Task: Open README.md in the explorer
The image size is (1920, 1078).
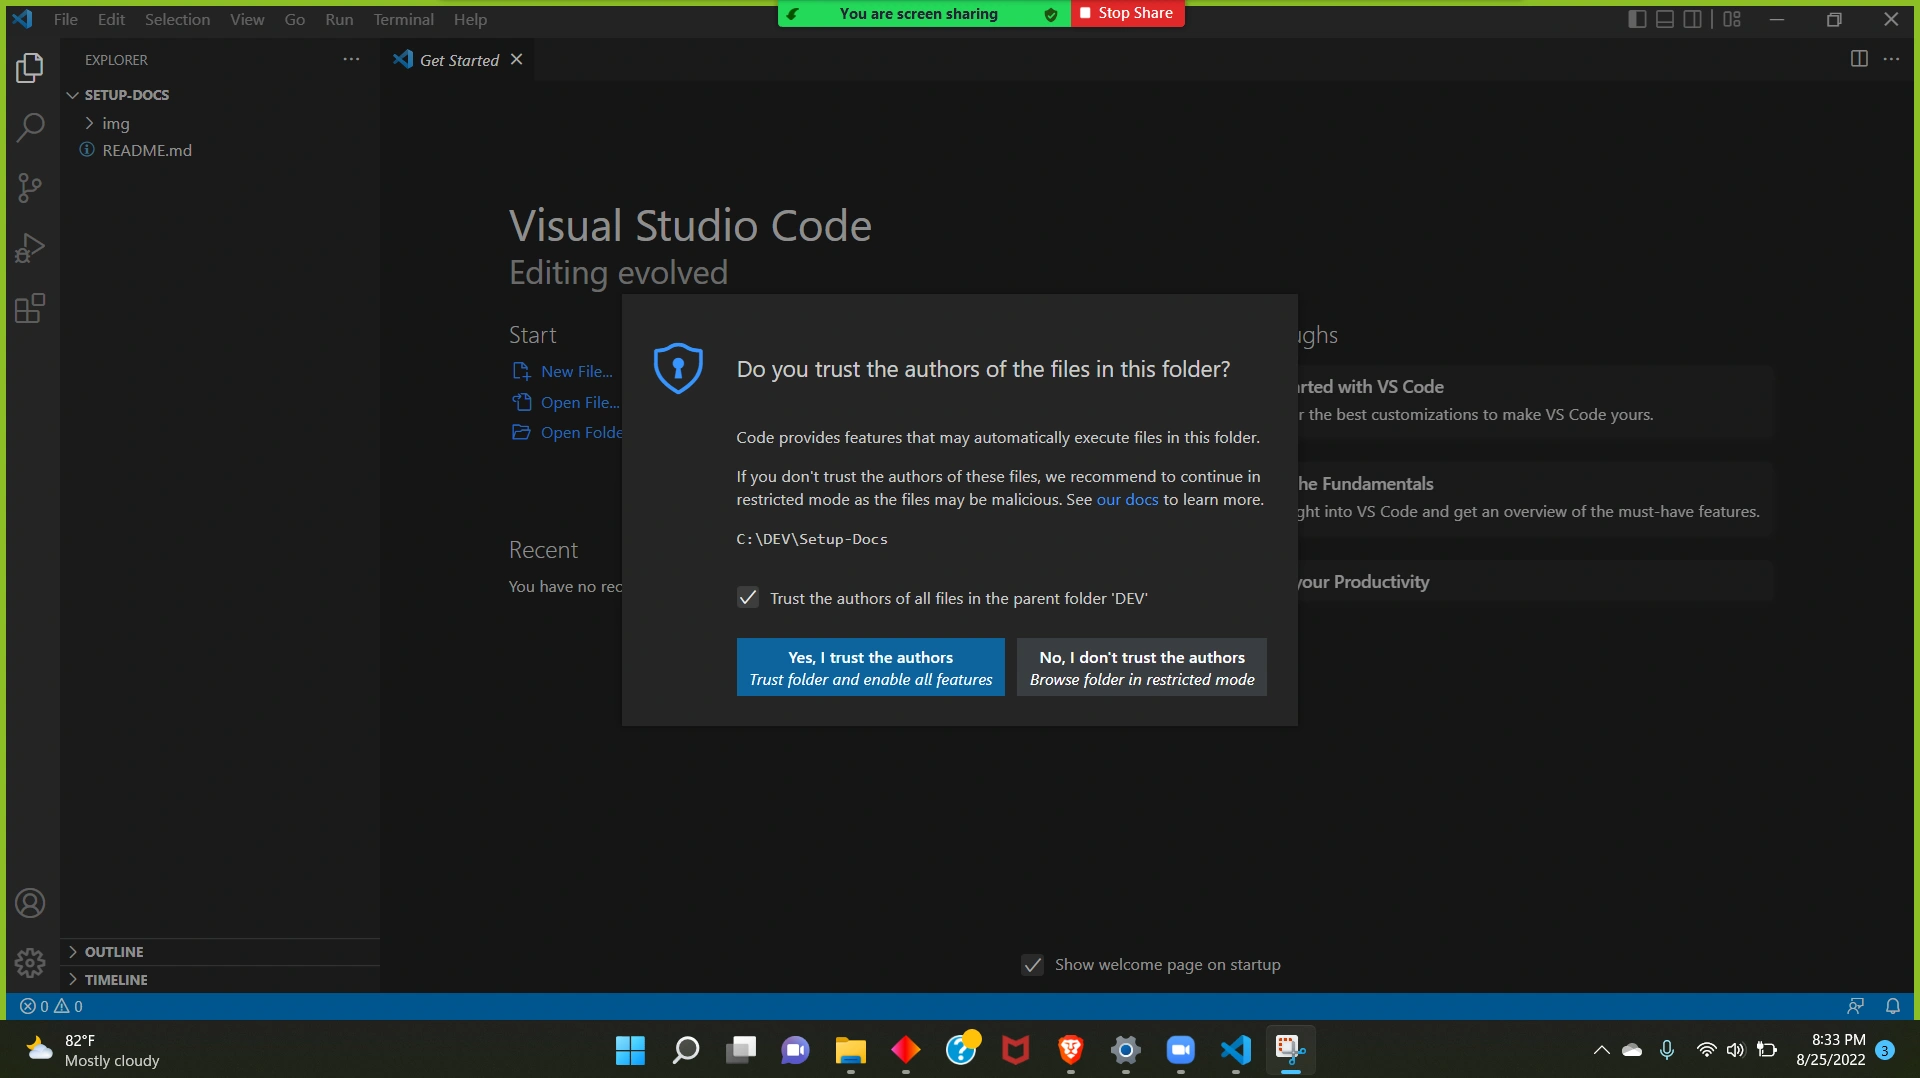Action: tap(147, 150)
